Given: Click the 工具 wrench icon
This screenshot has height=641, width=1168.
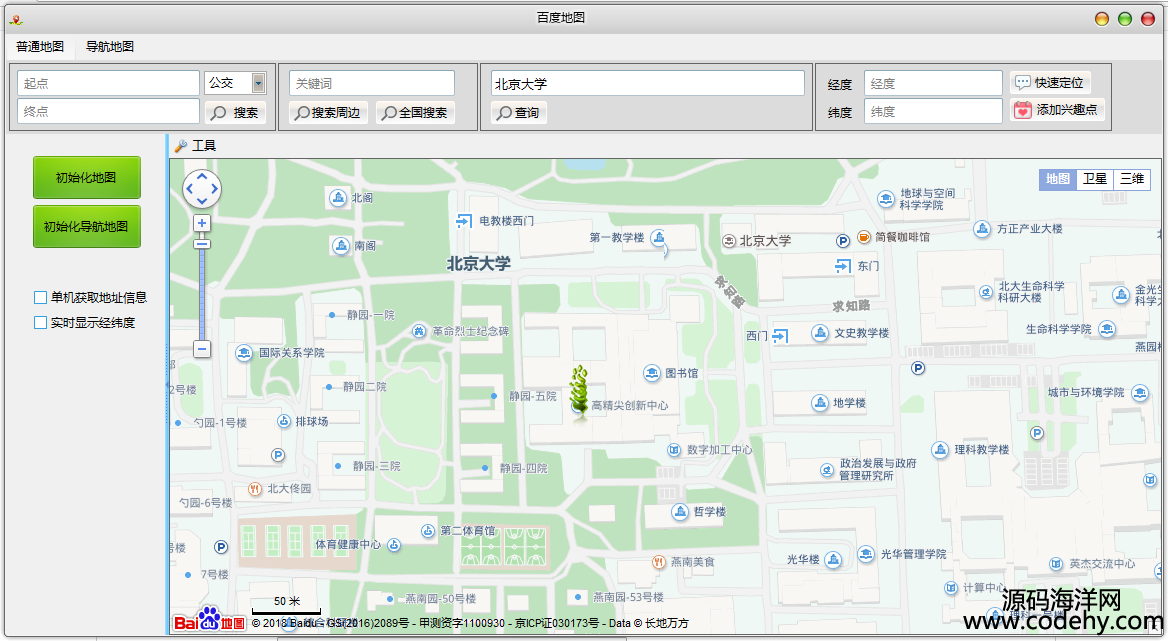Looking at the screenshot, I should coord(180,146).
